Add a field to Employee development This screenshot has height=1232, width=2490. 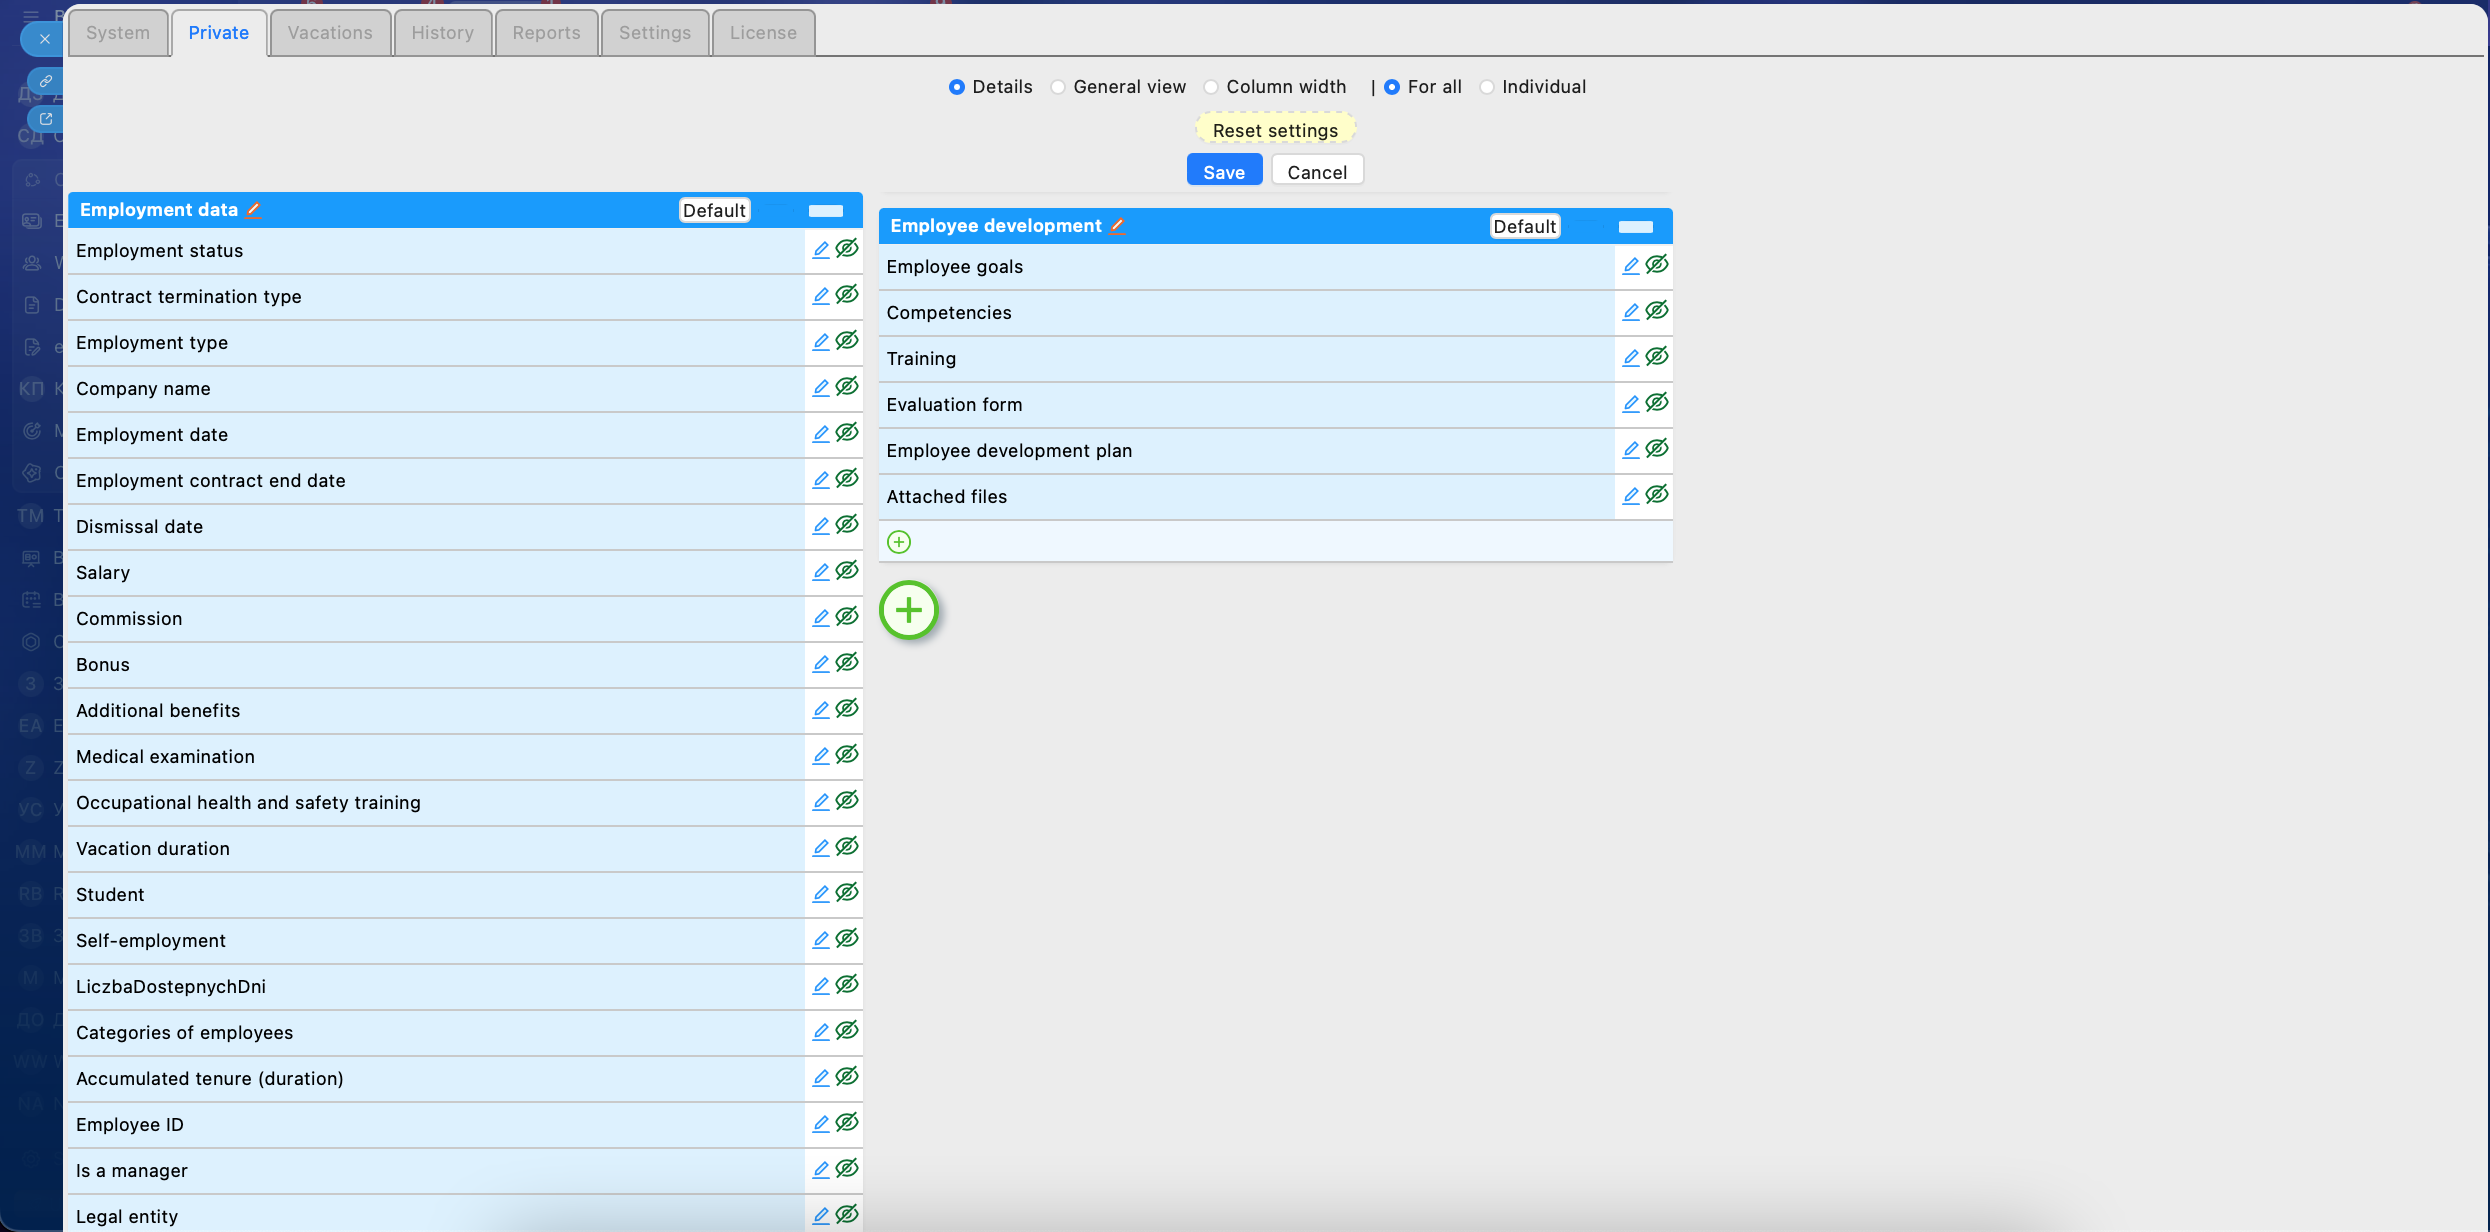point(899,542)
